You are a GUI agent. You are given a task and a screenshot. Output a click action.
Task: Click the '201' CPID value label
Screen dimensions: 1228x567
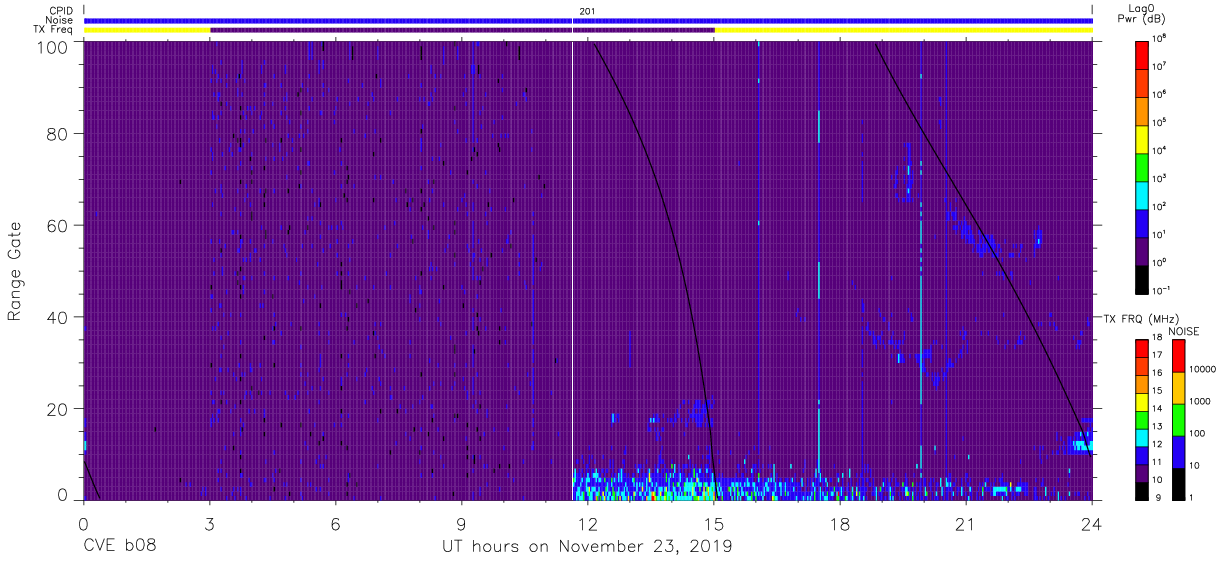(x=586, y=11)
